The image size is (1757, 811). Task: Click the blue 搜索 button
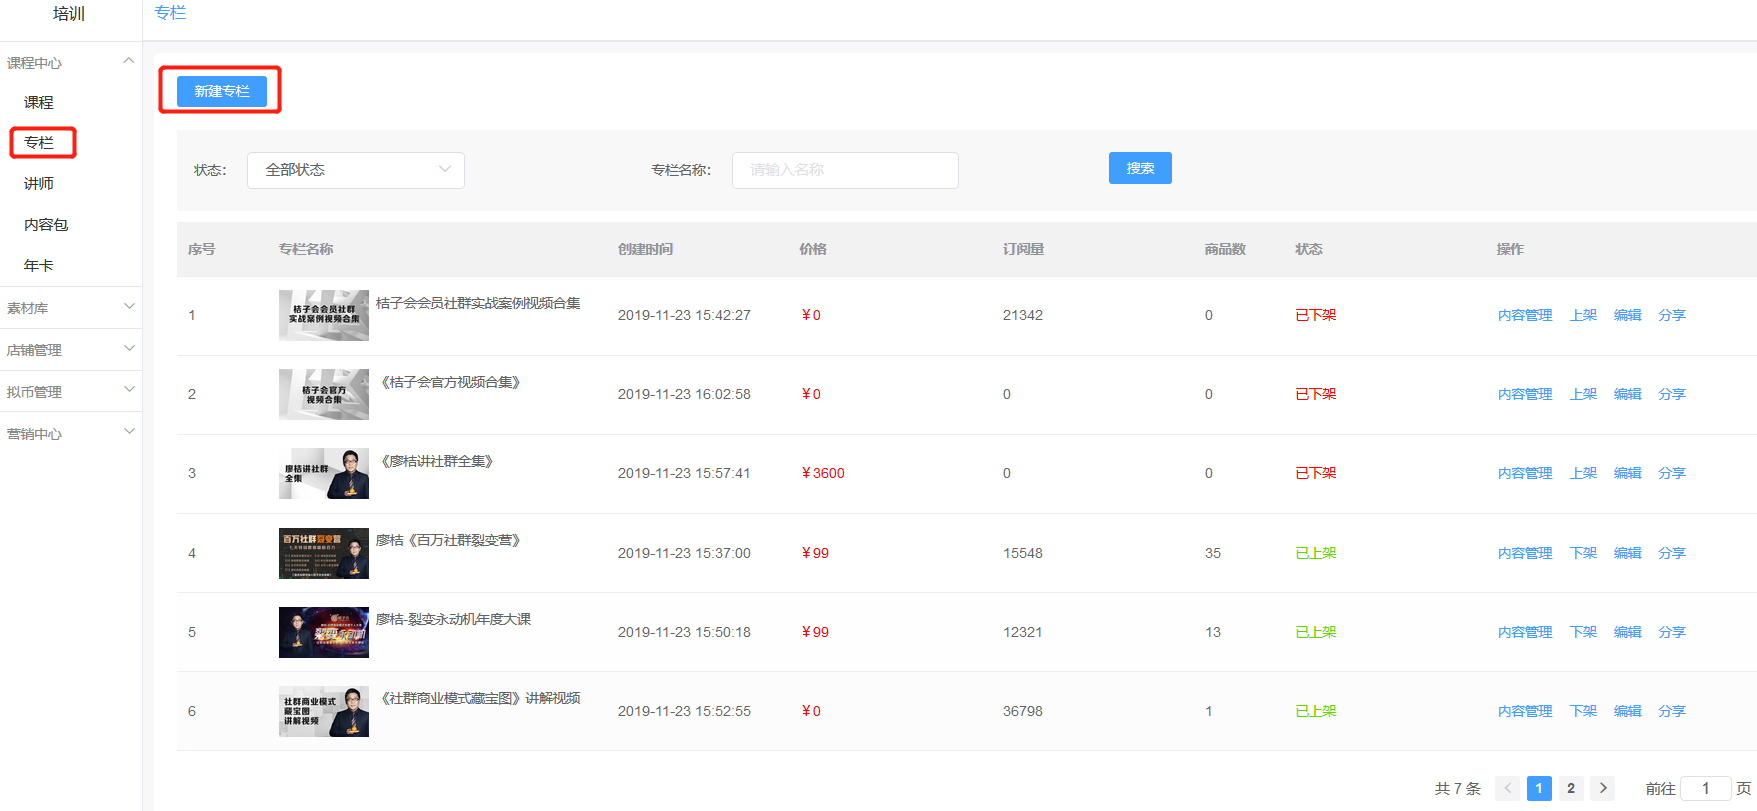click(1139, 168)
